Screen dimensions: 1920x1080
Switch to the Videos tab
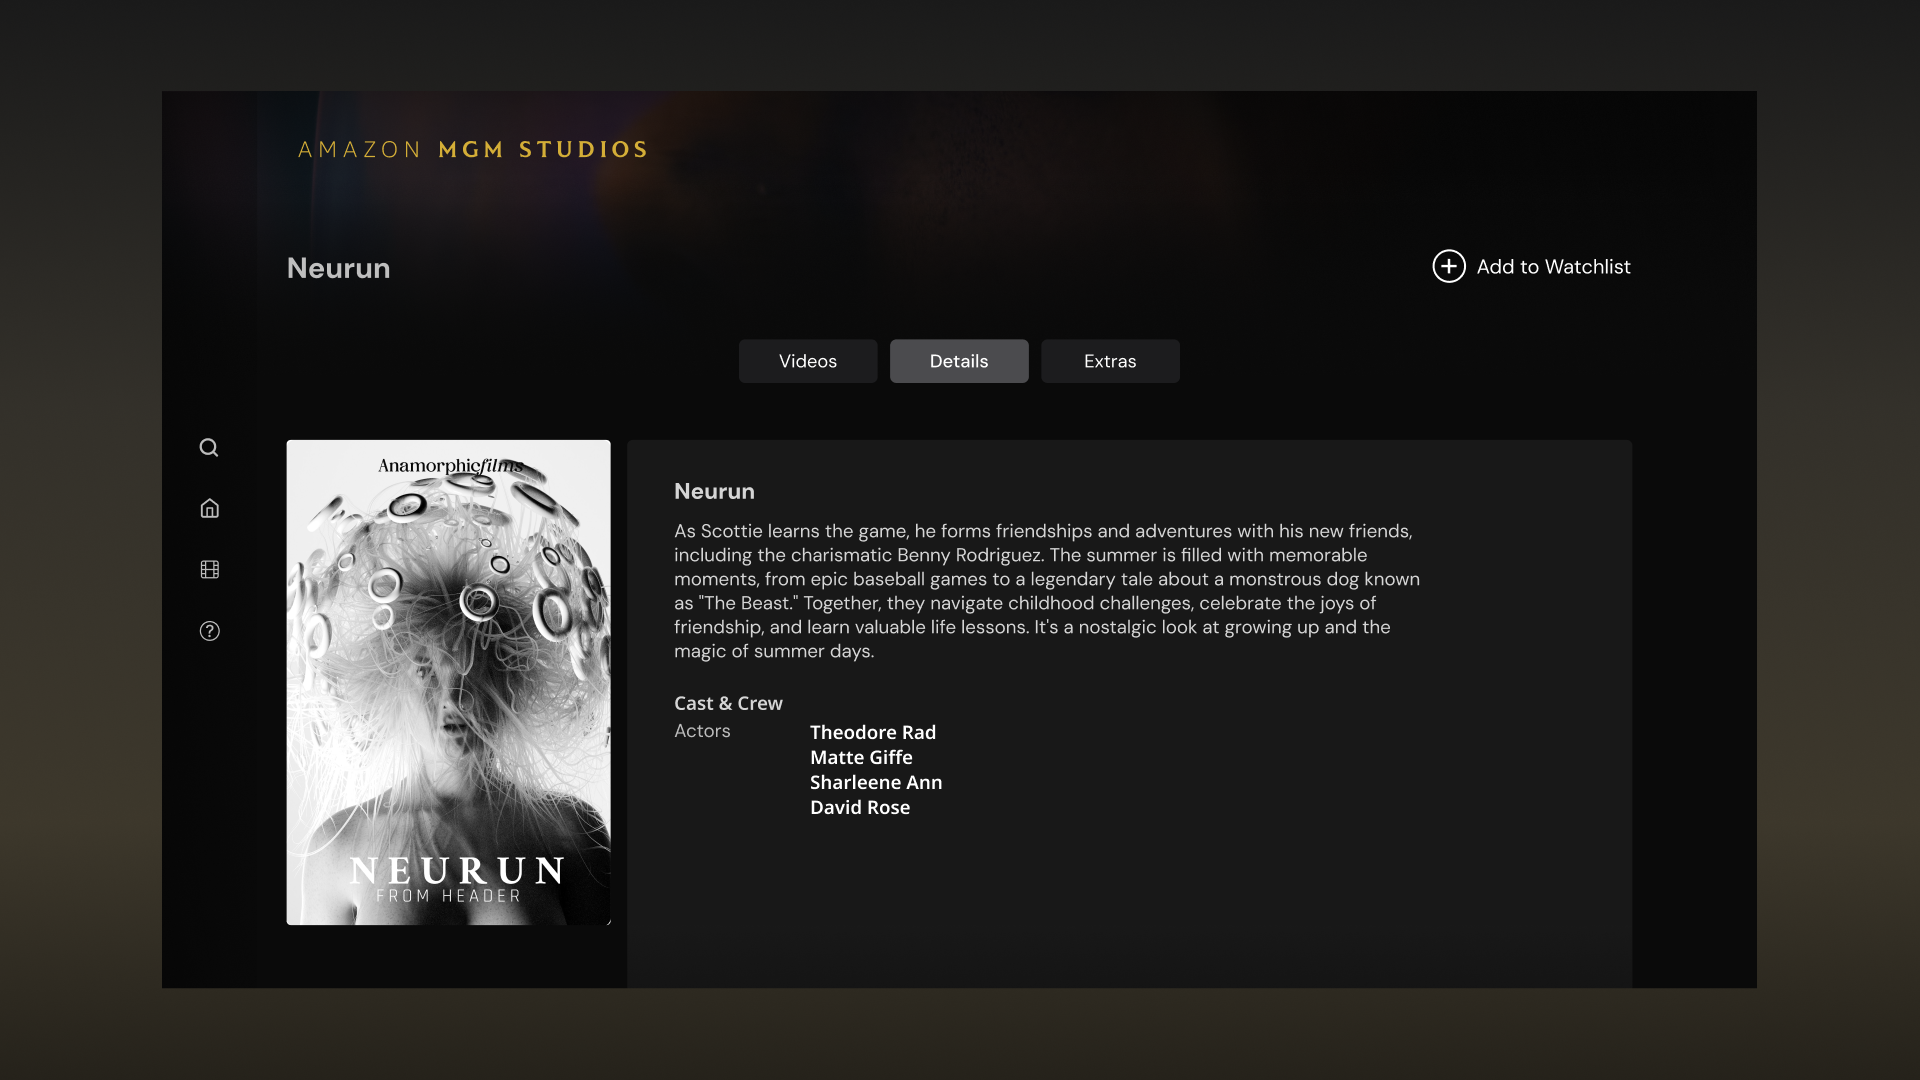click(x=808, y=361)
